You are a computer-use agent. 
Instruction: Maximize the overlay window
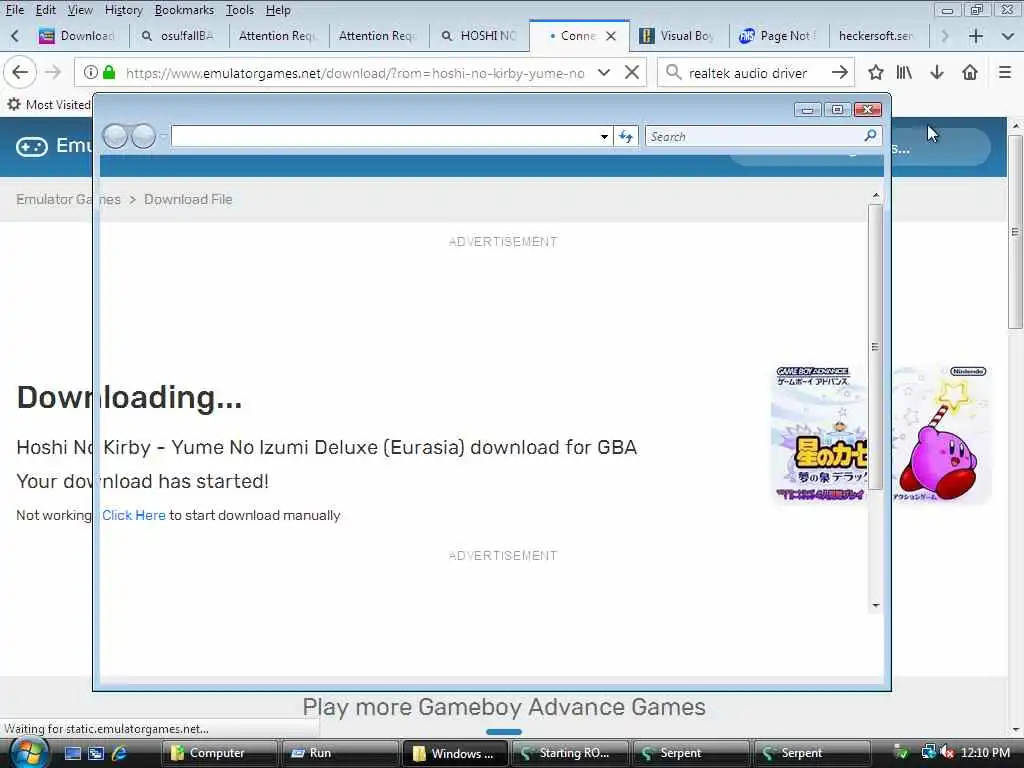[x=837, y=110]
